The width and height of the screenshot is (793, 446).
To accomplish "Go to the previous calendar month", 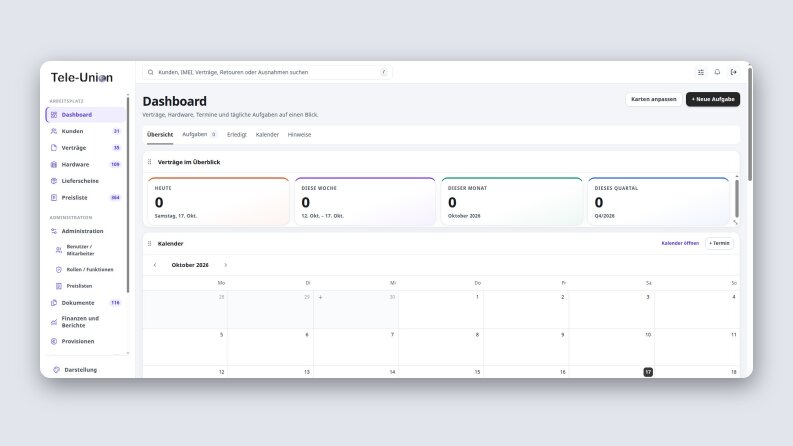I will coord(155,265).
